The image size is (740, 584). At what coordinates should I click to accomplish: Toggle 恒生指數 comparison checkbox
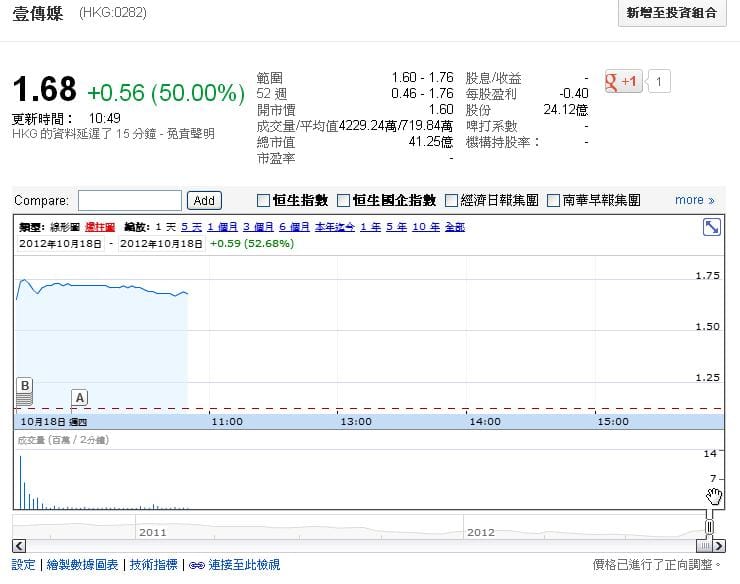[x=263, y=201]
